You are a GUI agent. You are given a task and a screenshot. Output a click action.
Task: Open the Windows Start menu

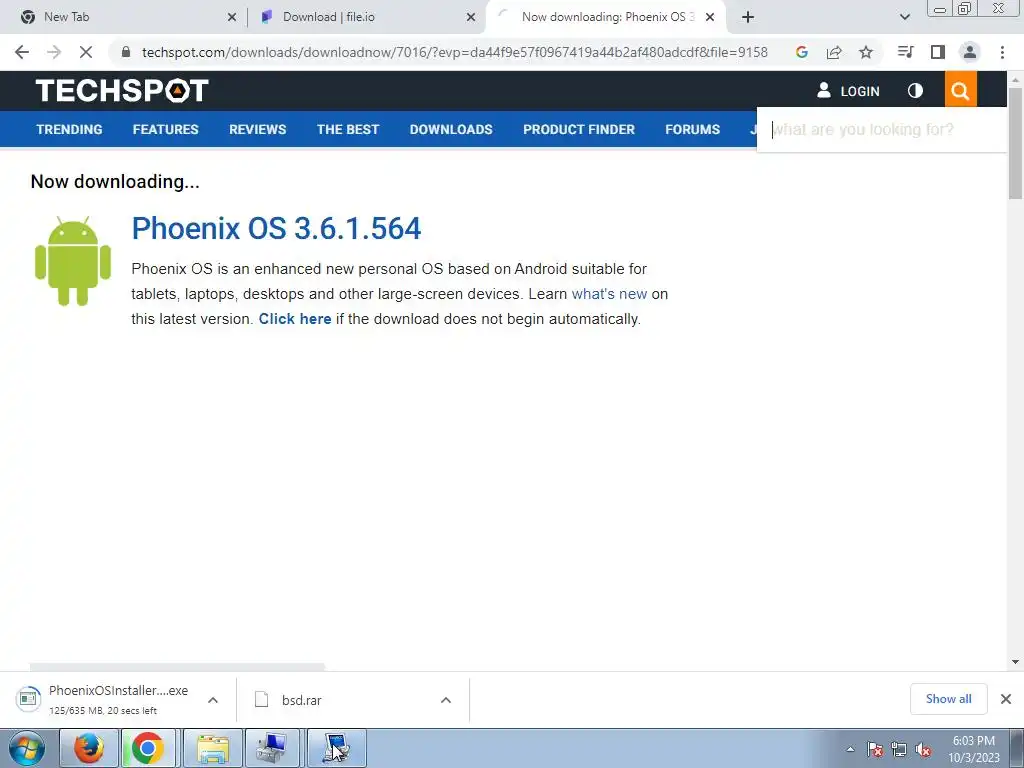click(x=27, y=748)
